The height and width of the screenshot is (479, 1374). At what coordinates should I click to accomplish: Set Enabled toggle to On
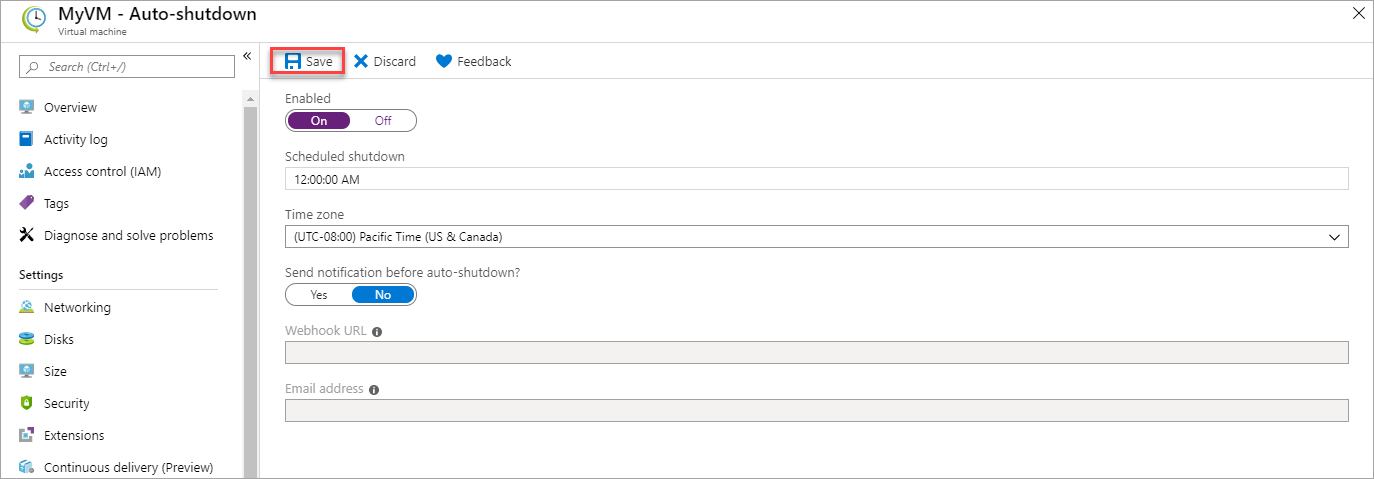click(x=319, y=120)
